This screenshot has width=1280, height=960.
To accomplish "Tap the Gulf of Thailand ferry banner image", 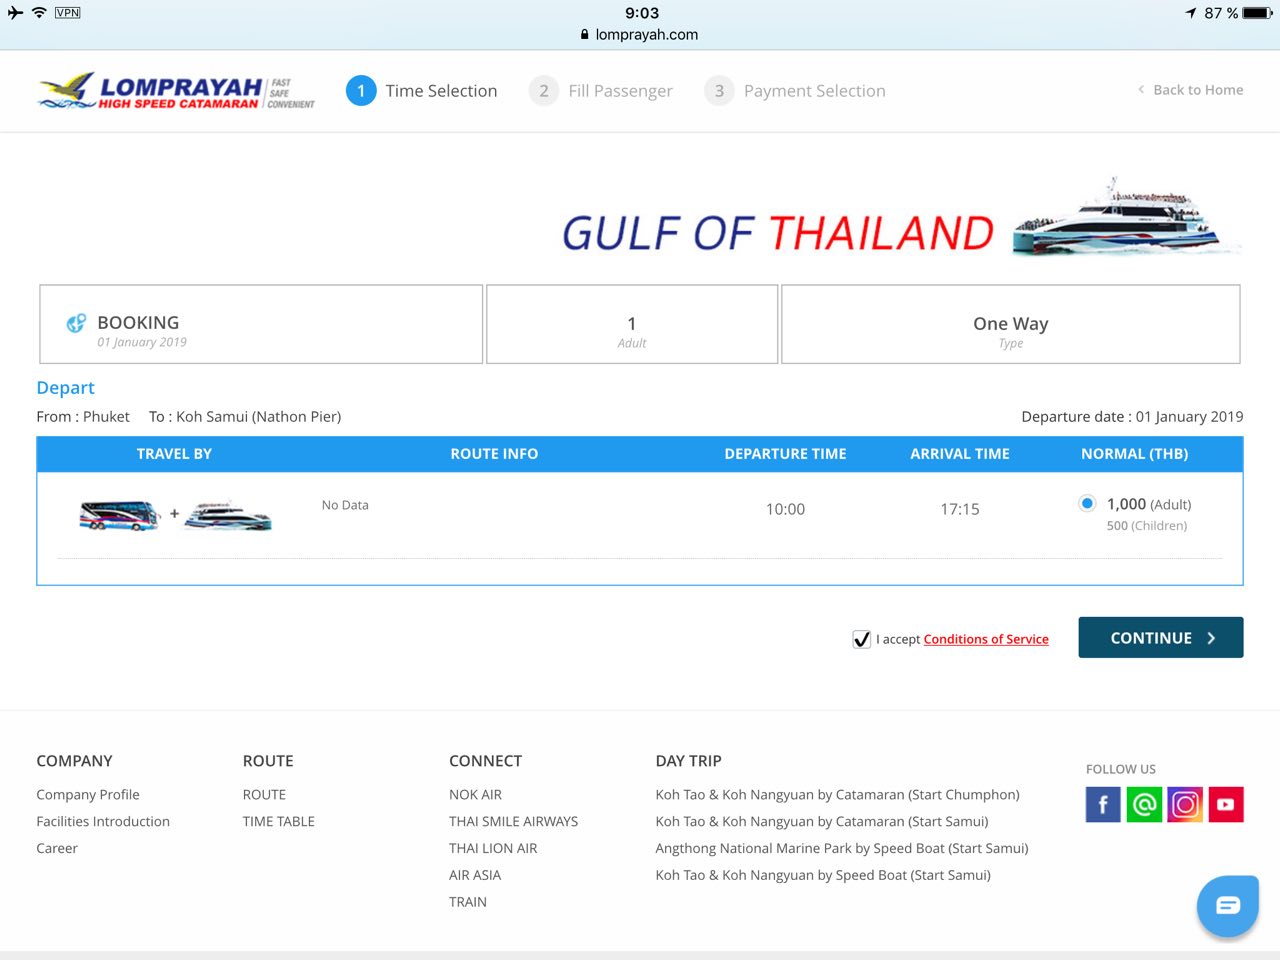I will (902, 219).
